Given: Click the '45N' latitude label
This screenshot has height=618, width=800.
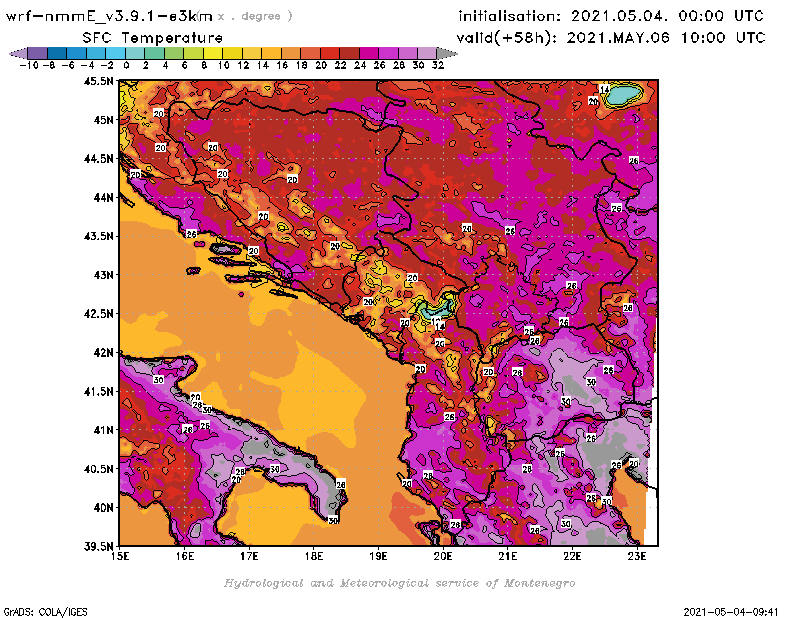Looking at the screenshot, I should (104, 120).
